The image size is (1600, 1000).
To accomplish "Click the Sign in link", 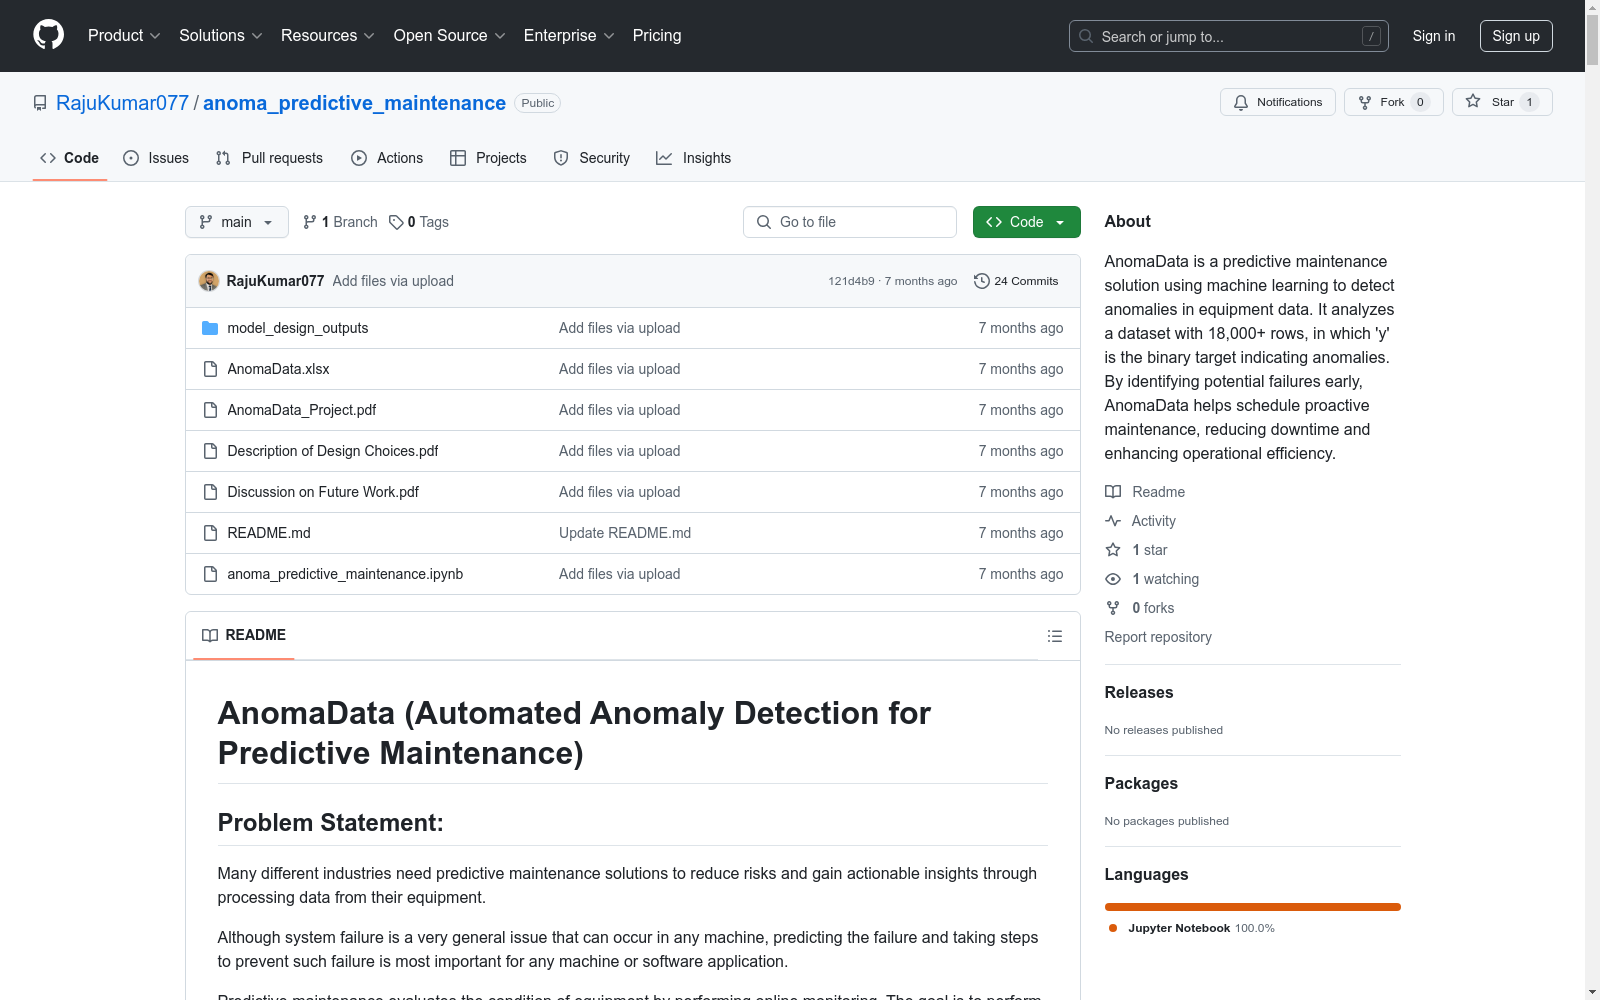I will click(1434, 36).
